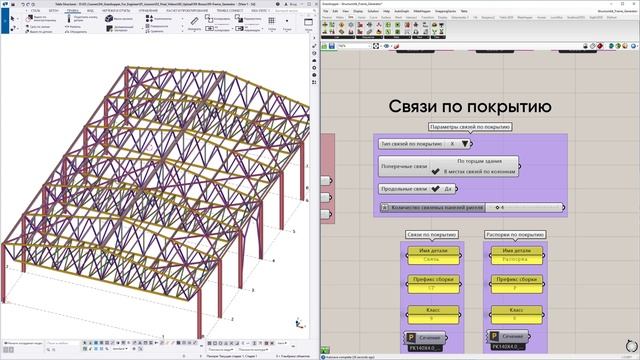Open the Grasshopper Edit menu

tap(335, 11)
